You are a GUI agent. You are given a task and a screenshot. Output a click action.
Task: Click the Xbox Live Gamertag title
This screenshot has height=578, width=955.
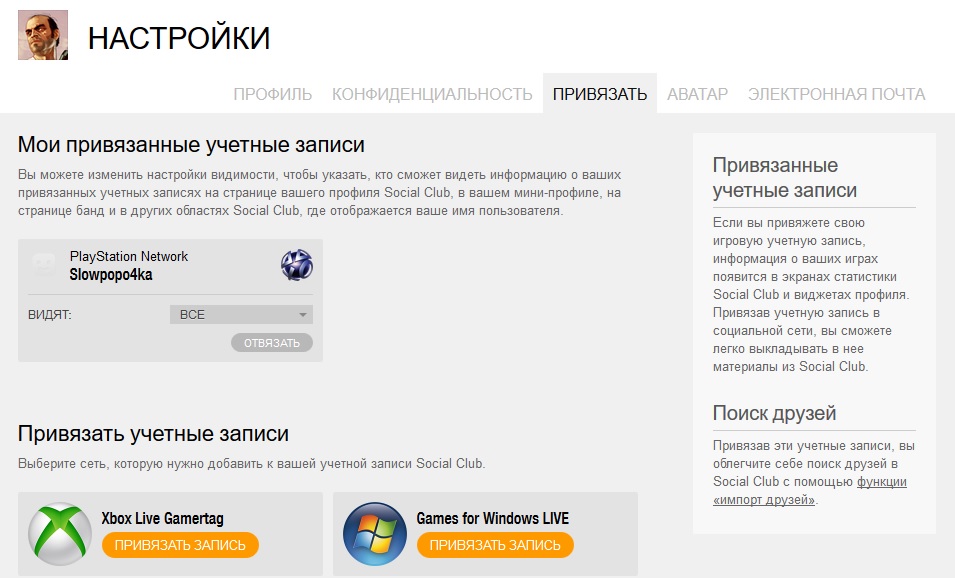163,518
